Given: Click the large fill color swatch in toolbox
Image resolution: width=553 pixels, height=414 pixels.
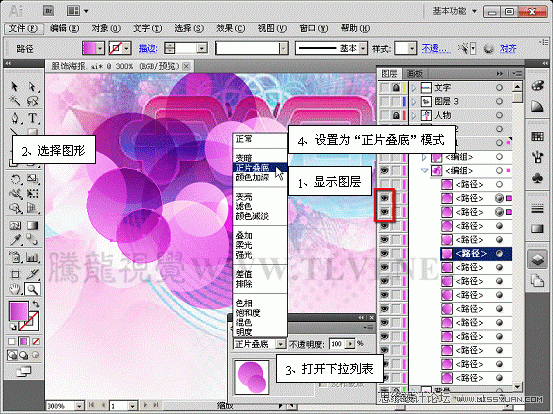Looking at the screenshot, I should (19, 311).
